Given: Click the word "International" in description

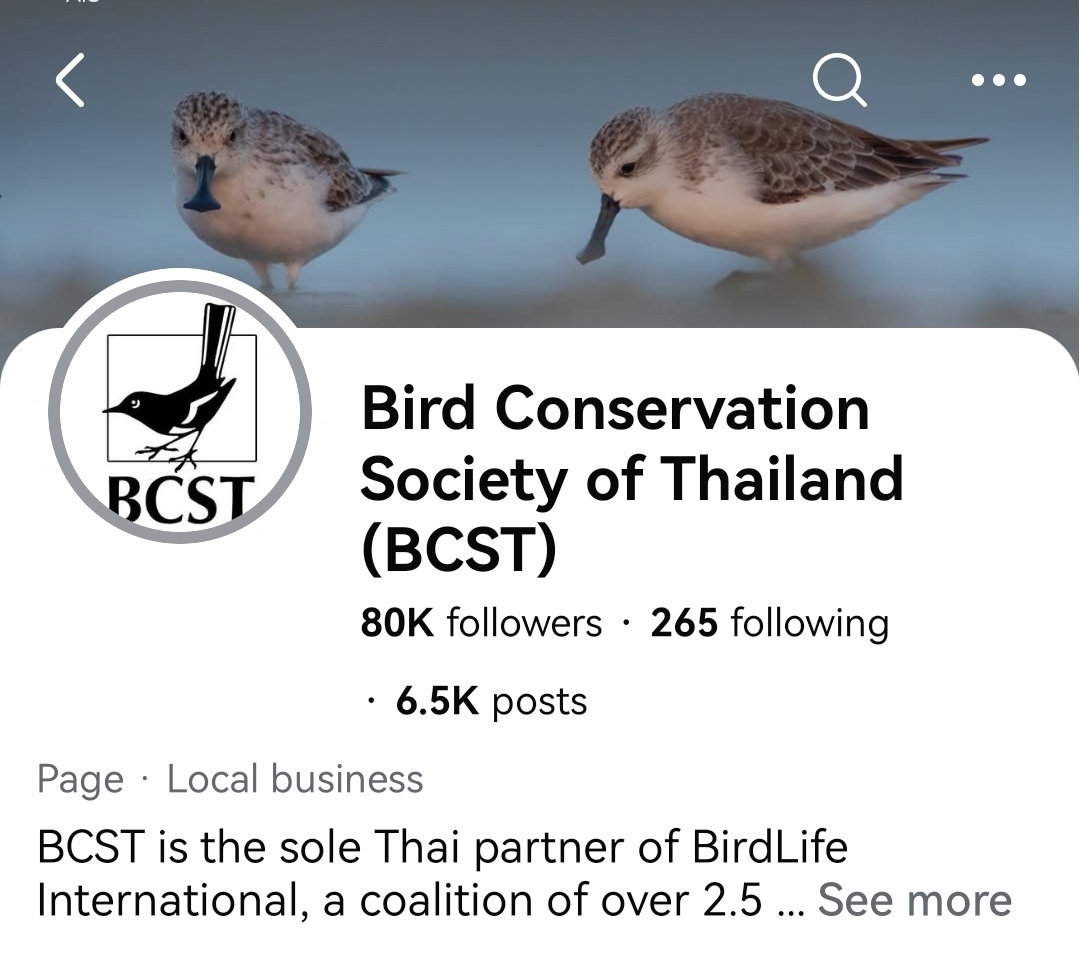Looking at the screenshot, I should 172,900.
